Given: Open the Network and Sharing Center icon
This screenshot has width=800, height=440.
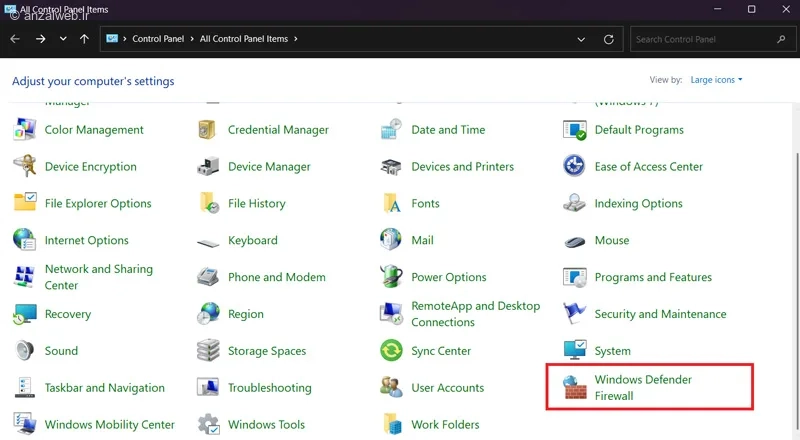Looking at the screenshot, I should 24,277.
